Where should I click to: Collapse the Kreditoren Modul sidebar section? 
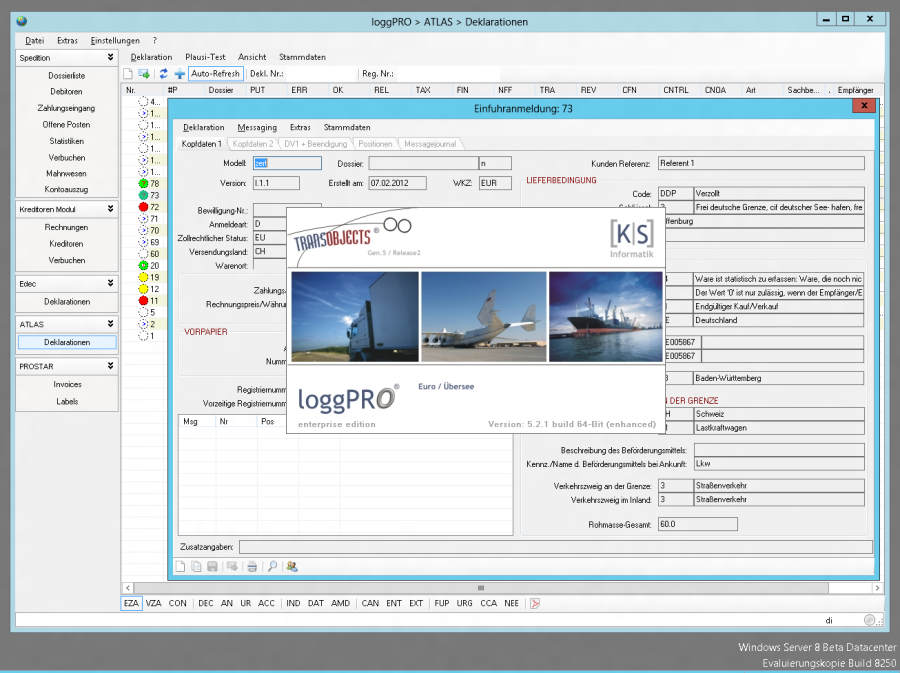click(x=110, y=209)
